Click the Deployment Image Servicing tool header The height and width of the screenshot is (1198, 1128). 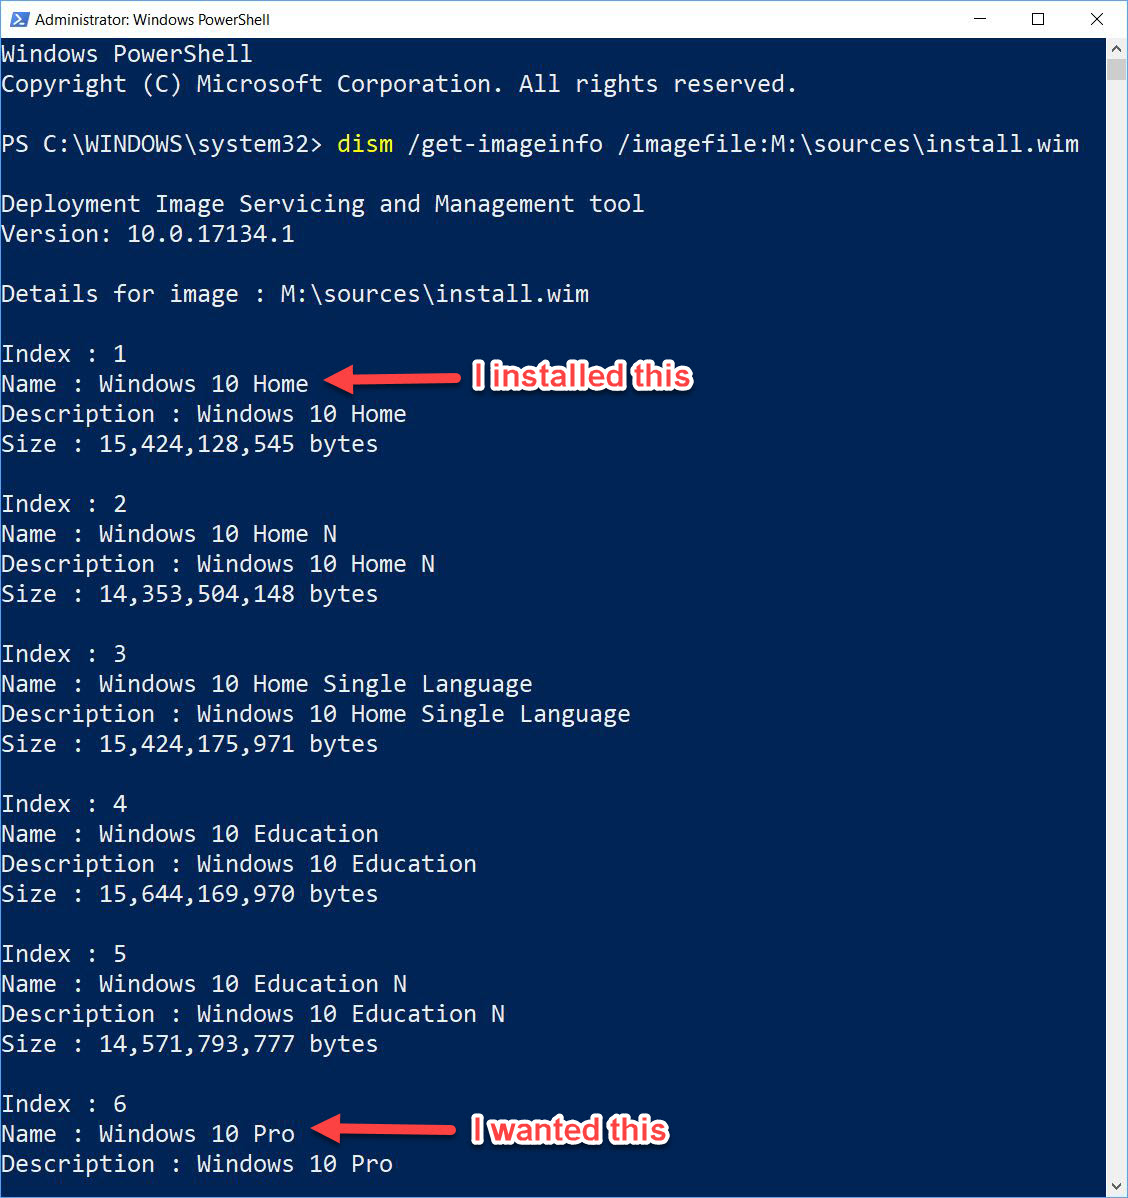[322, 203]
